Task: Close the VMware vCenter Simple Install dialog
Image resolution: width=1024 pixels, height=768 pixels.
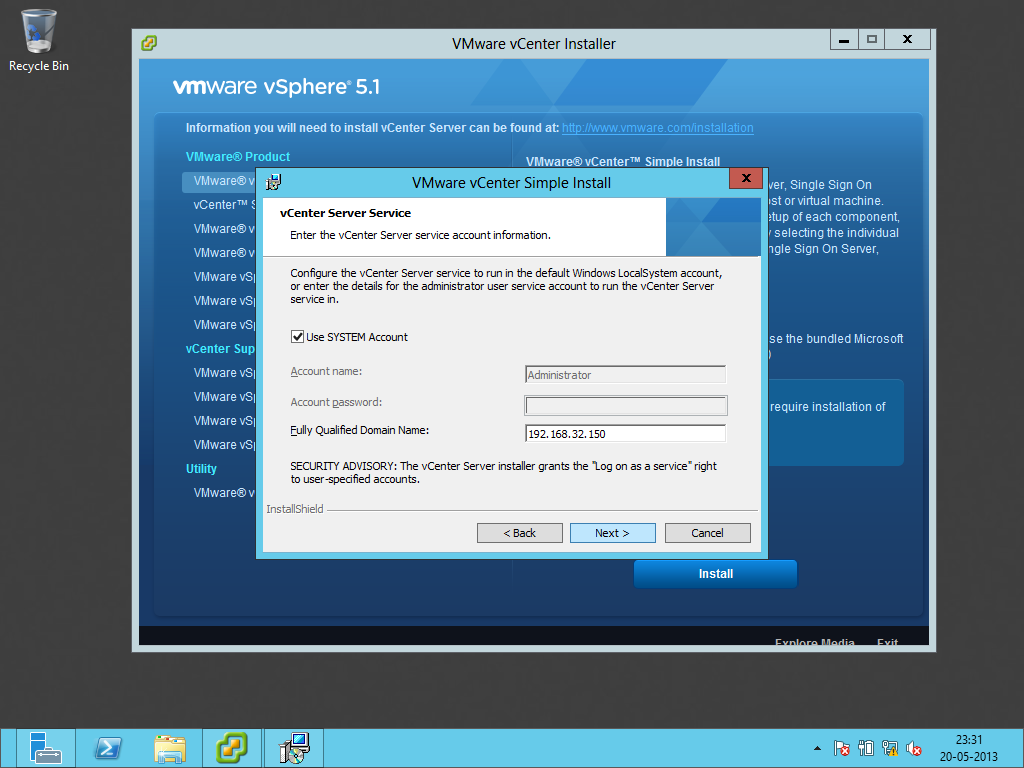Action: coord(746,178)
